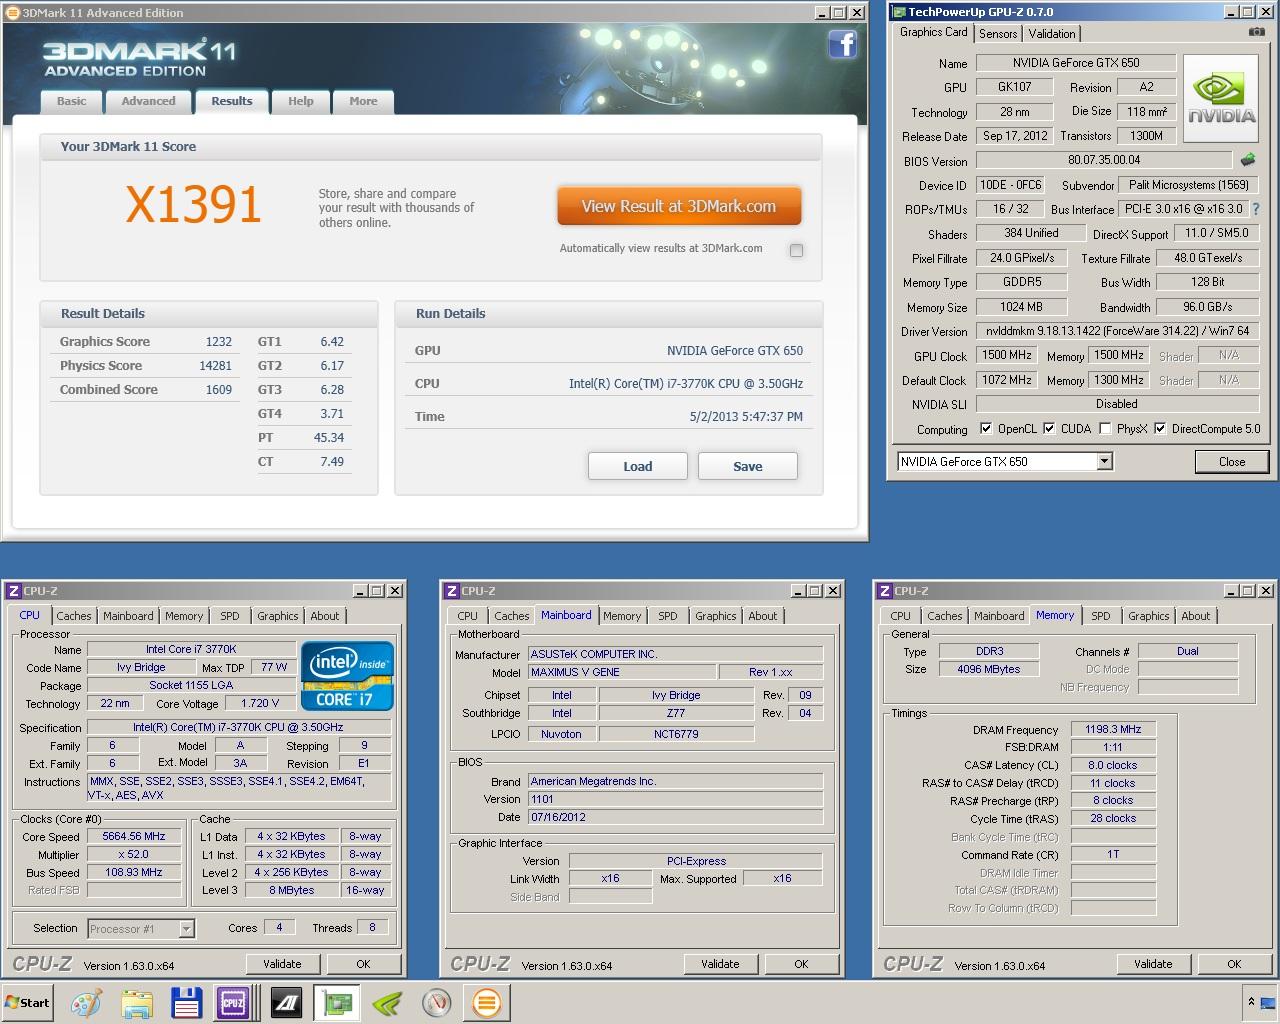Open the Help tab in 3DMark

tap(301, 101)
